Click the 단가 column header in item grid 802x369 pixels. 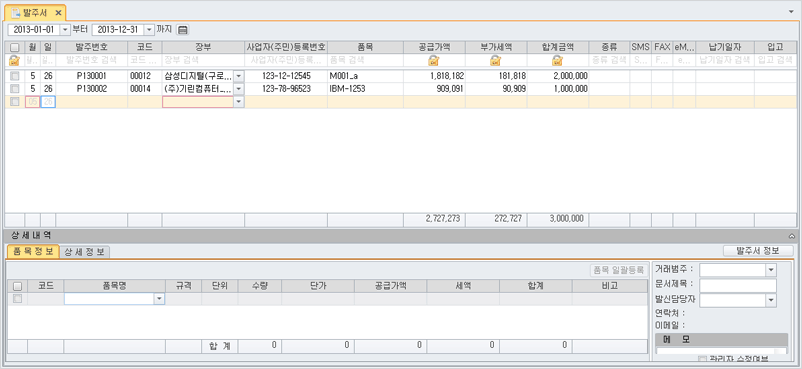tap(318, 286)
